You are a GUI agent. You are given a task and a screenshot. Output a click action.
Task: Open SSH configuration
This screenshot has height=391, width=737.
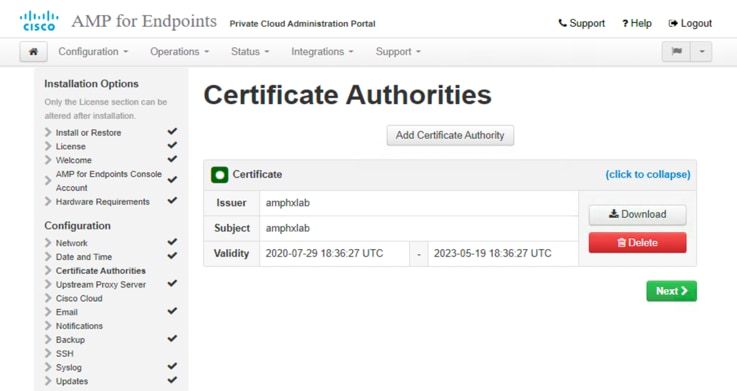64,353
